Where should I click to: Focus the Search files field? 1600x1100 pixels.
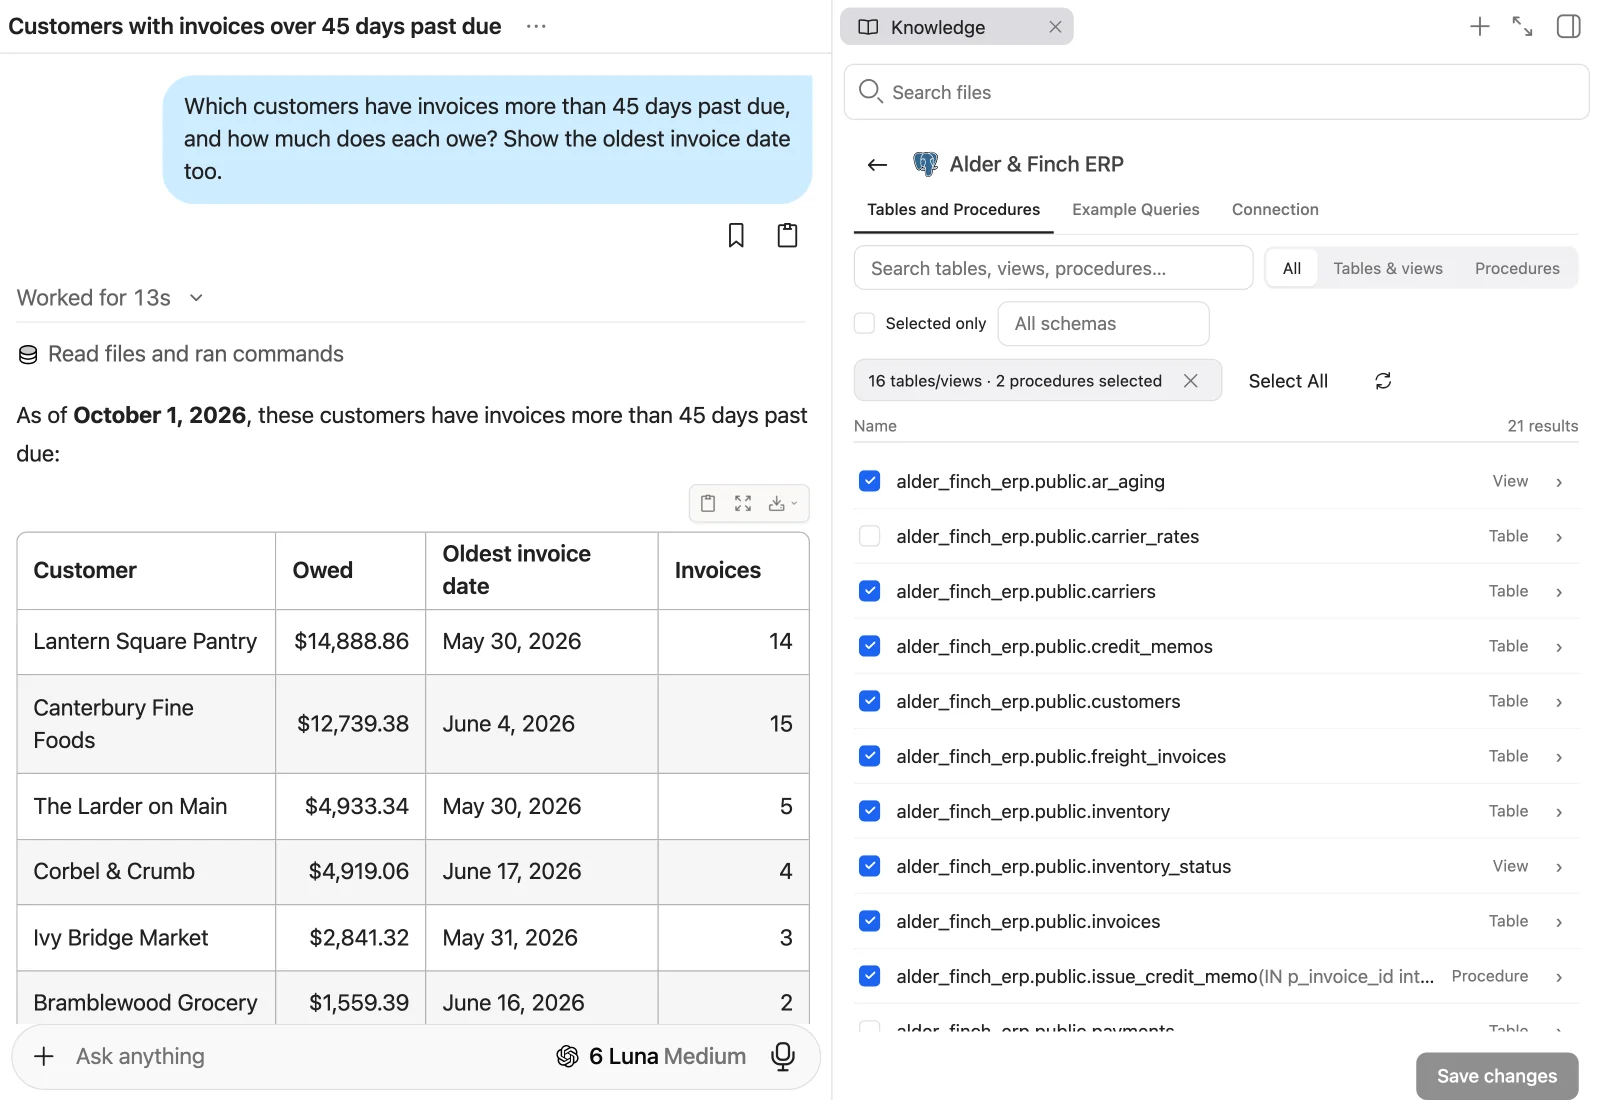1216,92
